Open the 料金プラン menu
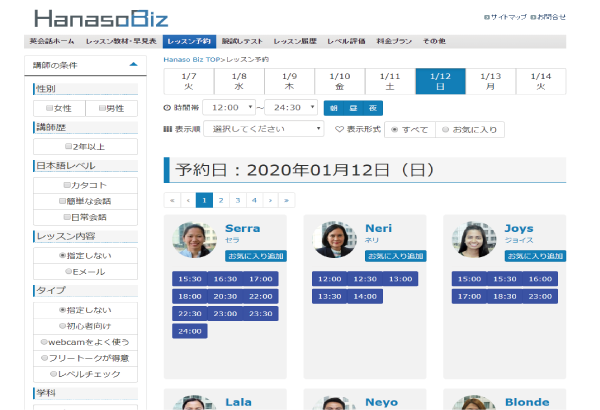 (394, 41)
